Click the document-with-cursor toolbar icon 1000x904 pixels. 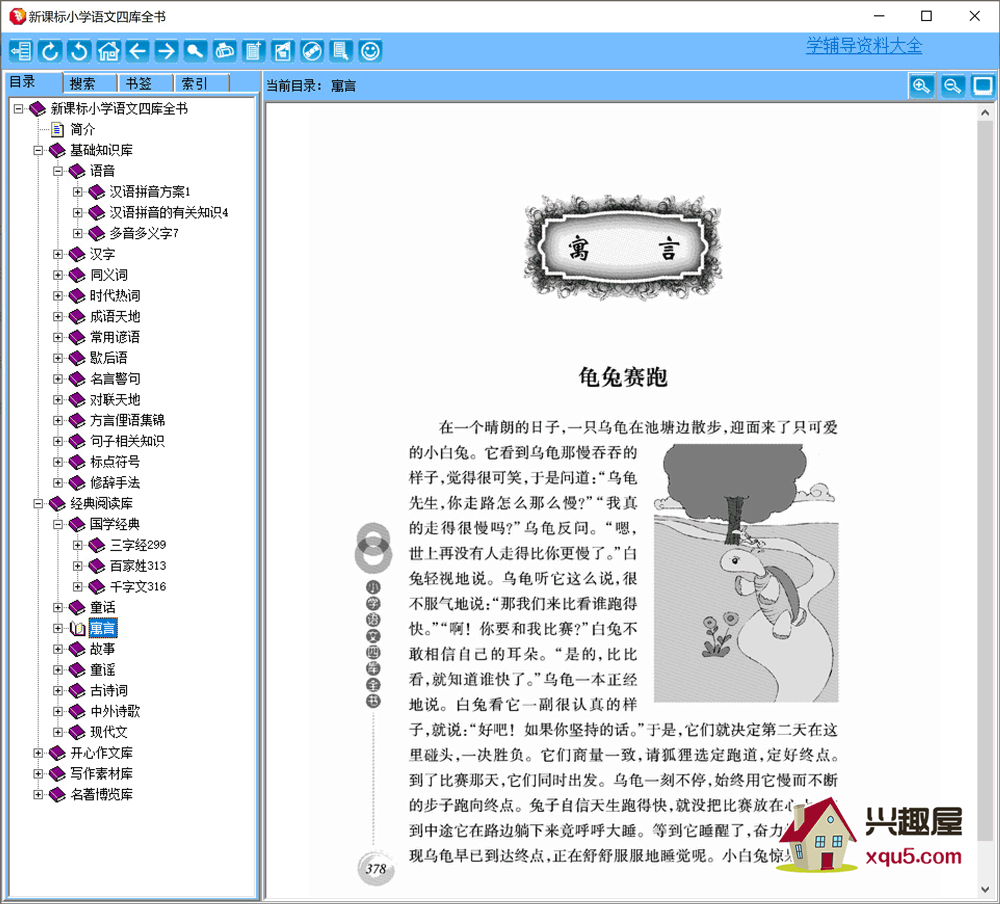click(x=341, y=50)
